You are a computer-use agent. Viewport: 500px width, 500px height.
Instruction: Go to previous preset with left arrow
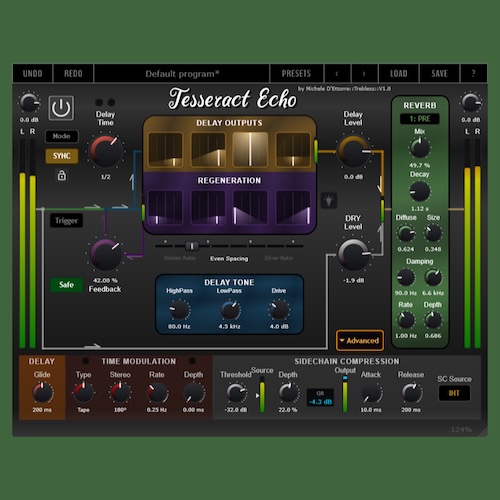(337, 73)
